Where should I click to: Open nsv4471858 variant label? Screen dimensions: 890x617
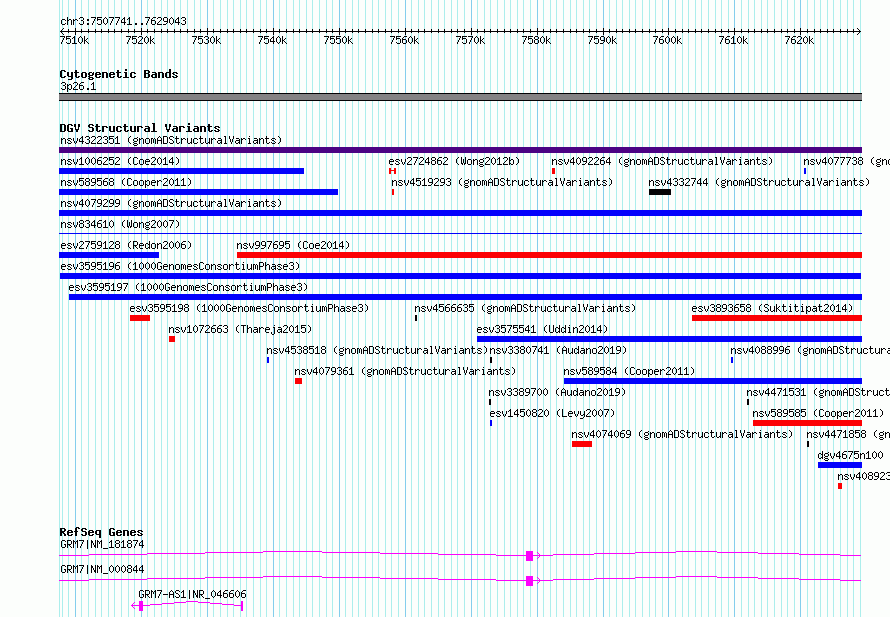pos(848,434)
